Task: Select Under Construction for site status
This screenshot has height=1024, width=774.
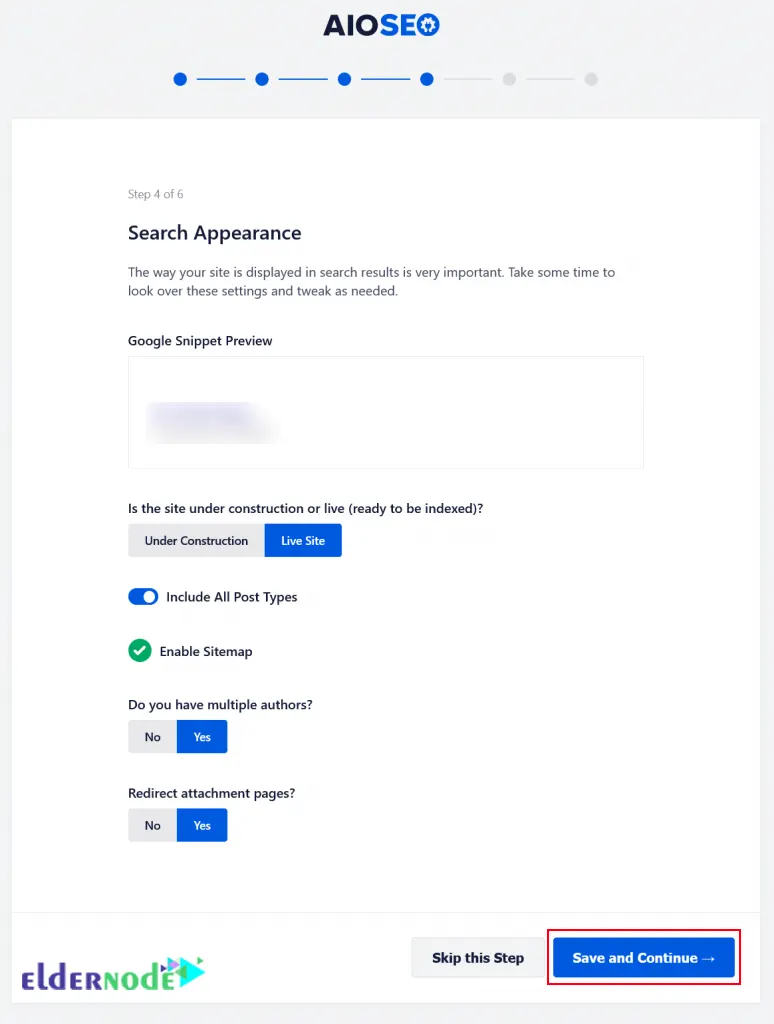Action: point(195,540)
